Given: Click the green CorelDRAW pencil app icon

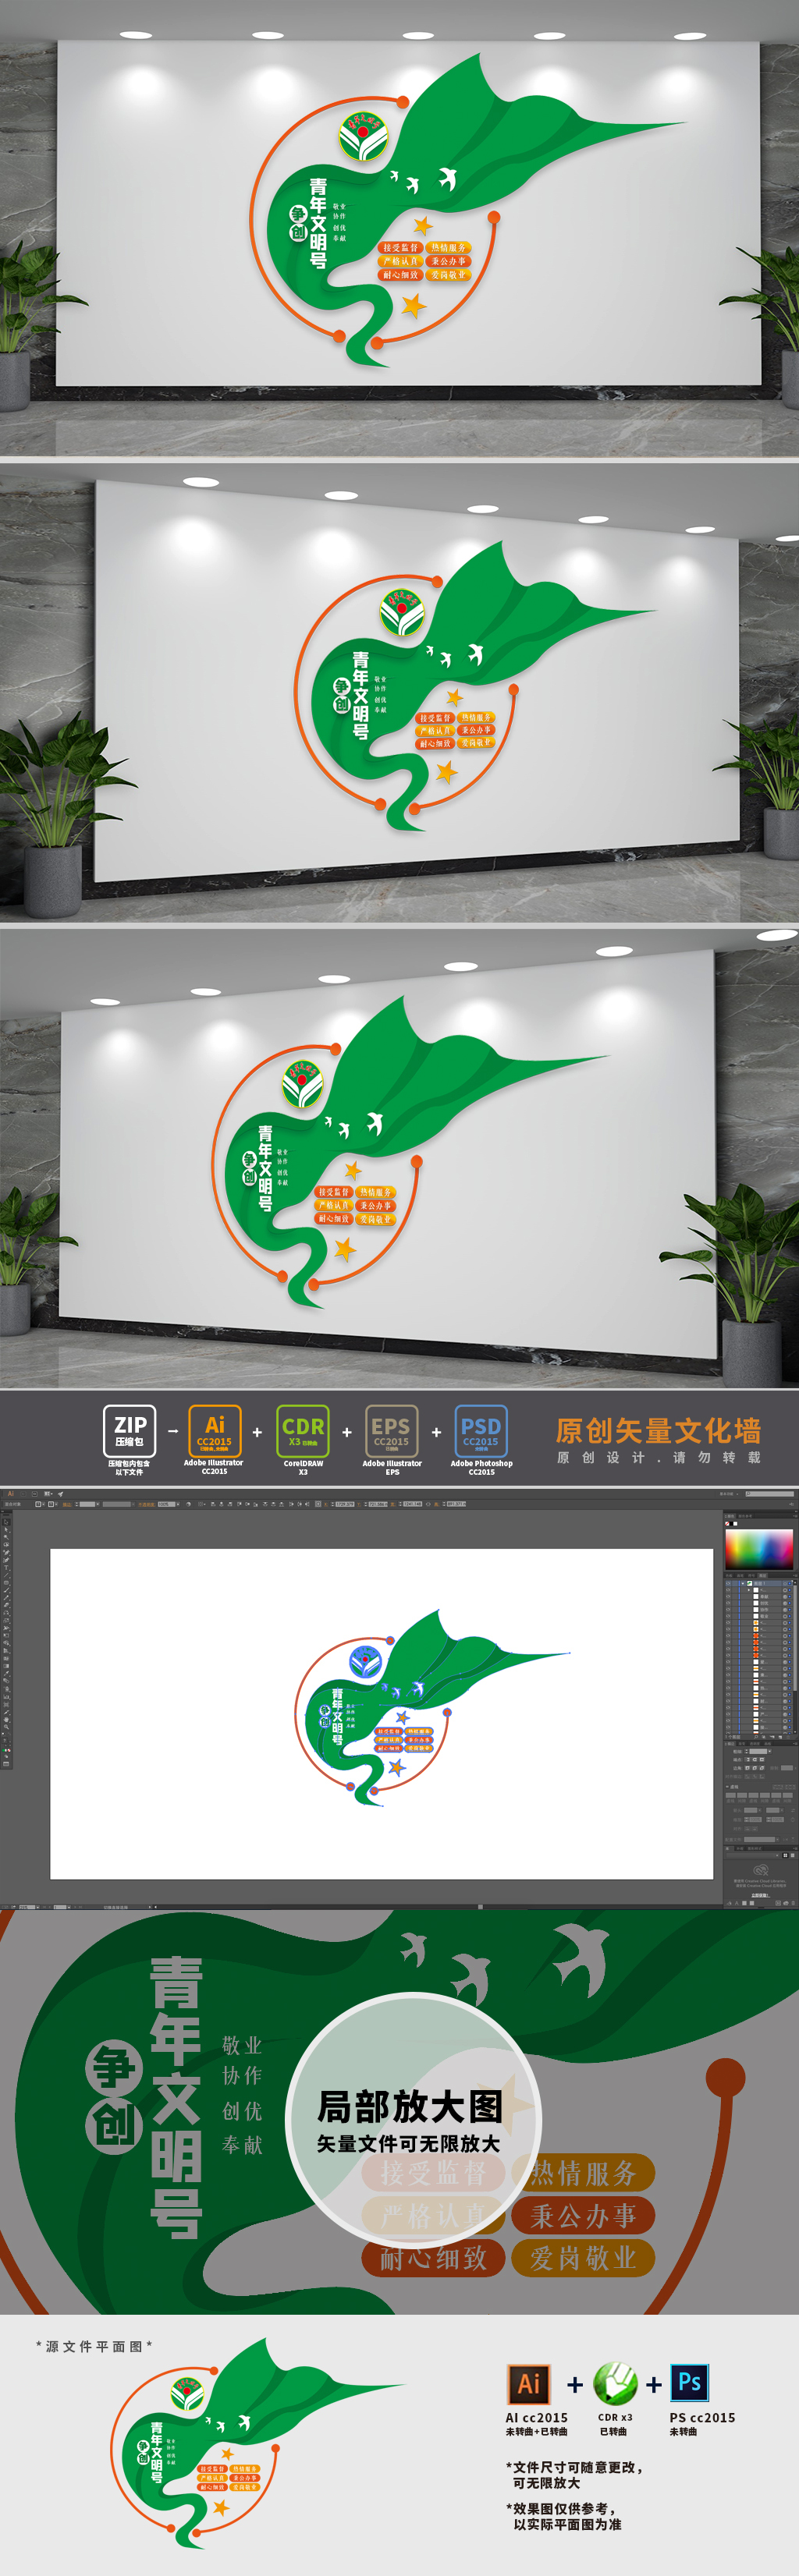Looking at the screenshot, I should click(615, 2383).
